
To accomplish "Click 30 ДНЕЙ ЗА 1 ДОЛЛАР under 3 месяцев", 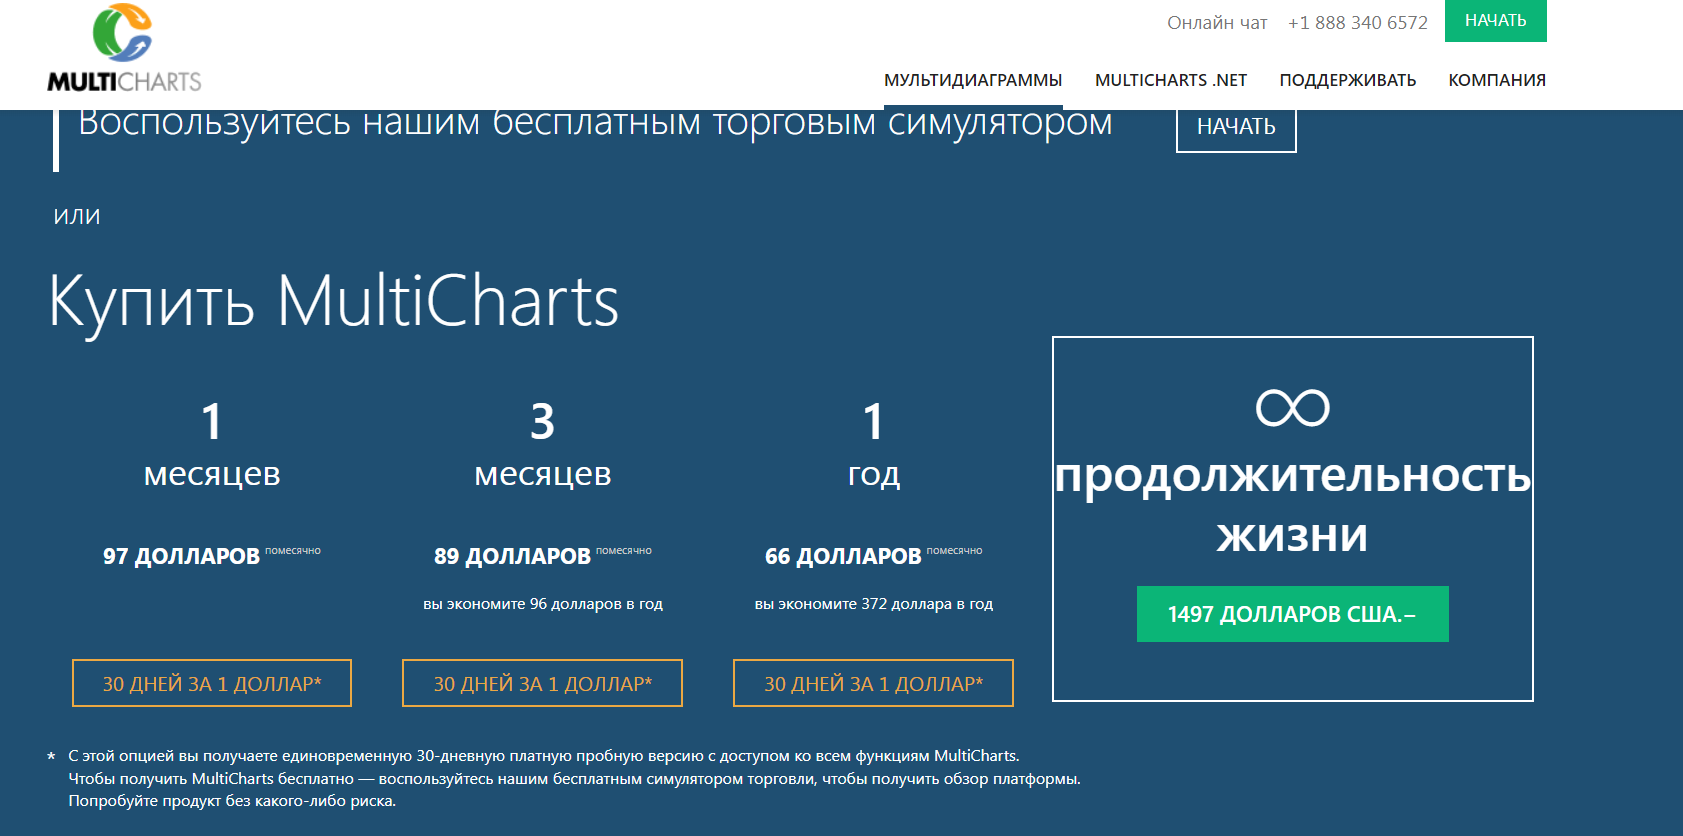I will 542,683.
